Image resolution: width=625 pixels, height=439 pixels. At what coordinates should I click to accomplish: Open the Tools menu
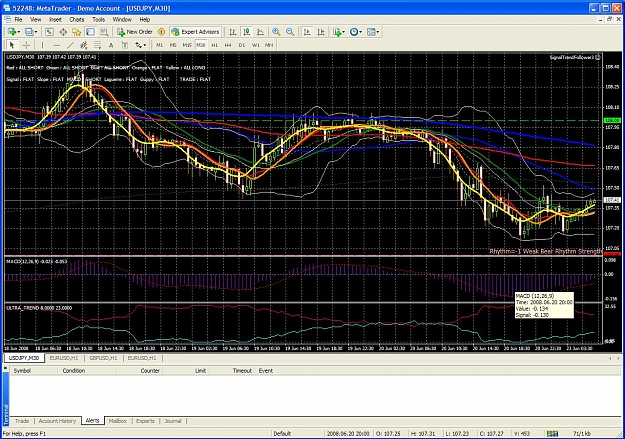pos(98,20)
